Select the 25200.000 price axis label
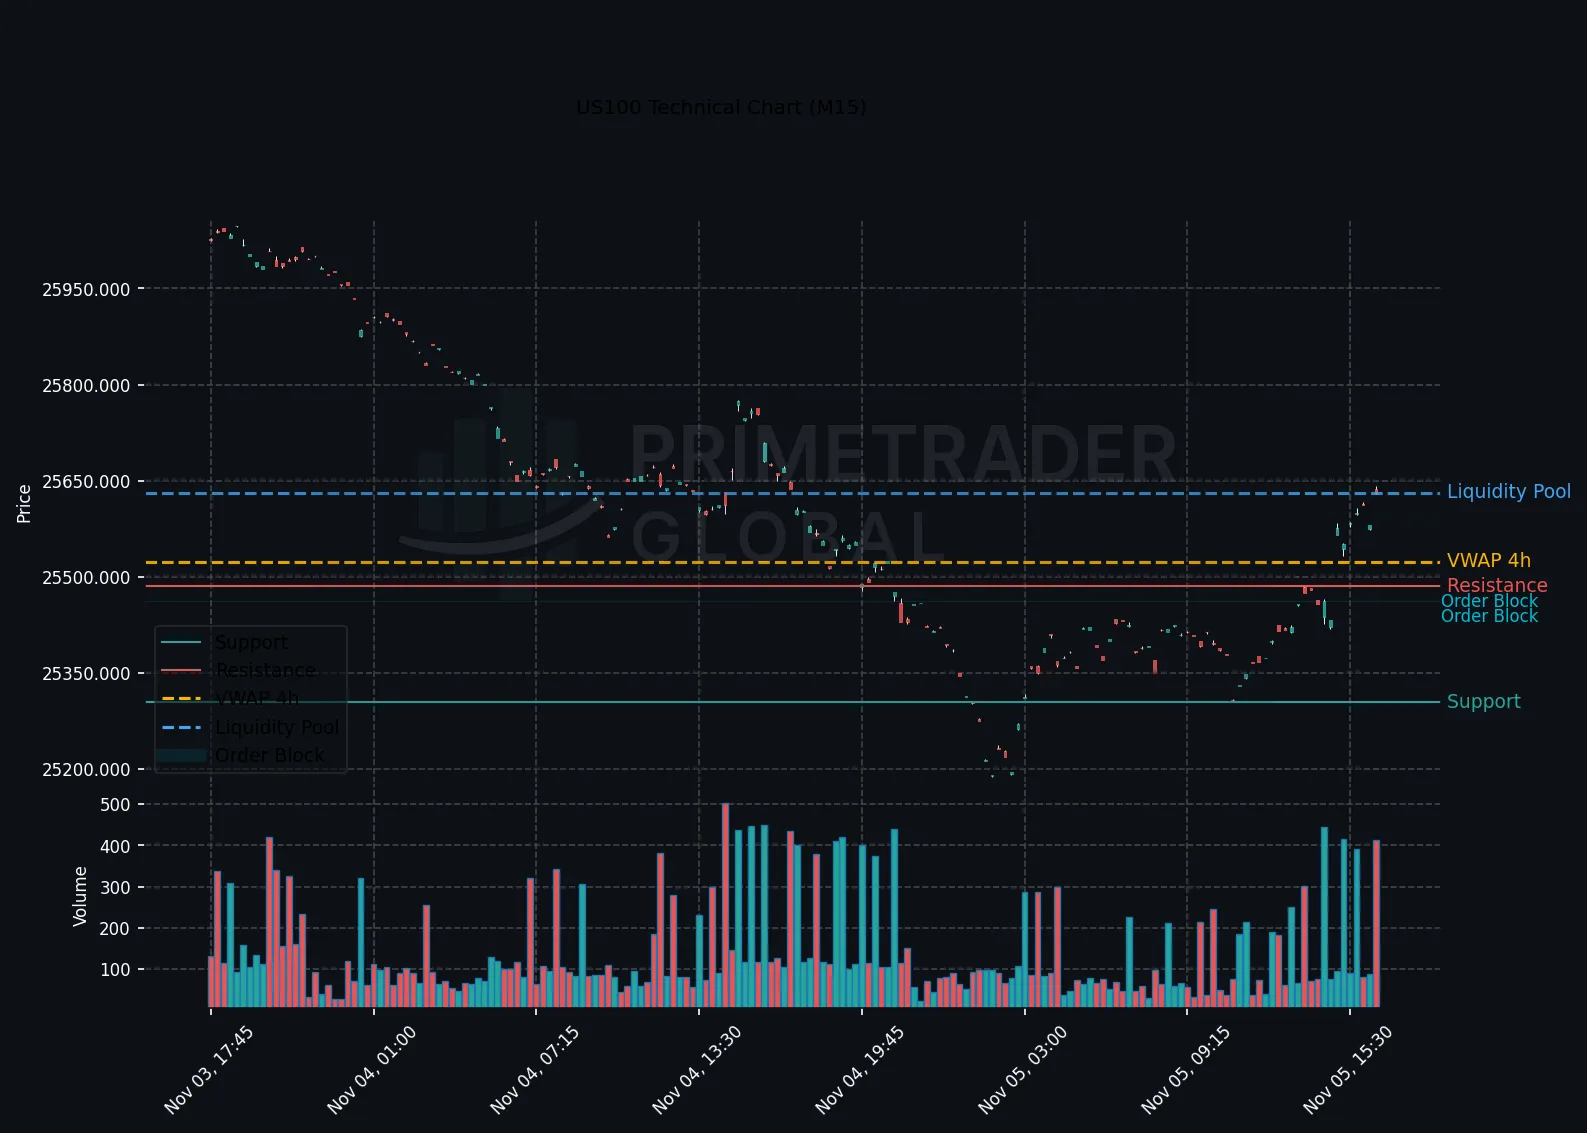This screenshot has width=1587, height=1133. point(86,770)
